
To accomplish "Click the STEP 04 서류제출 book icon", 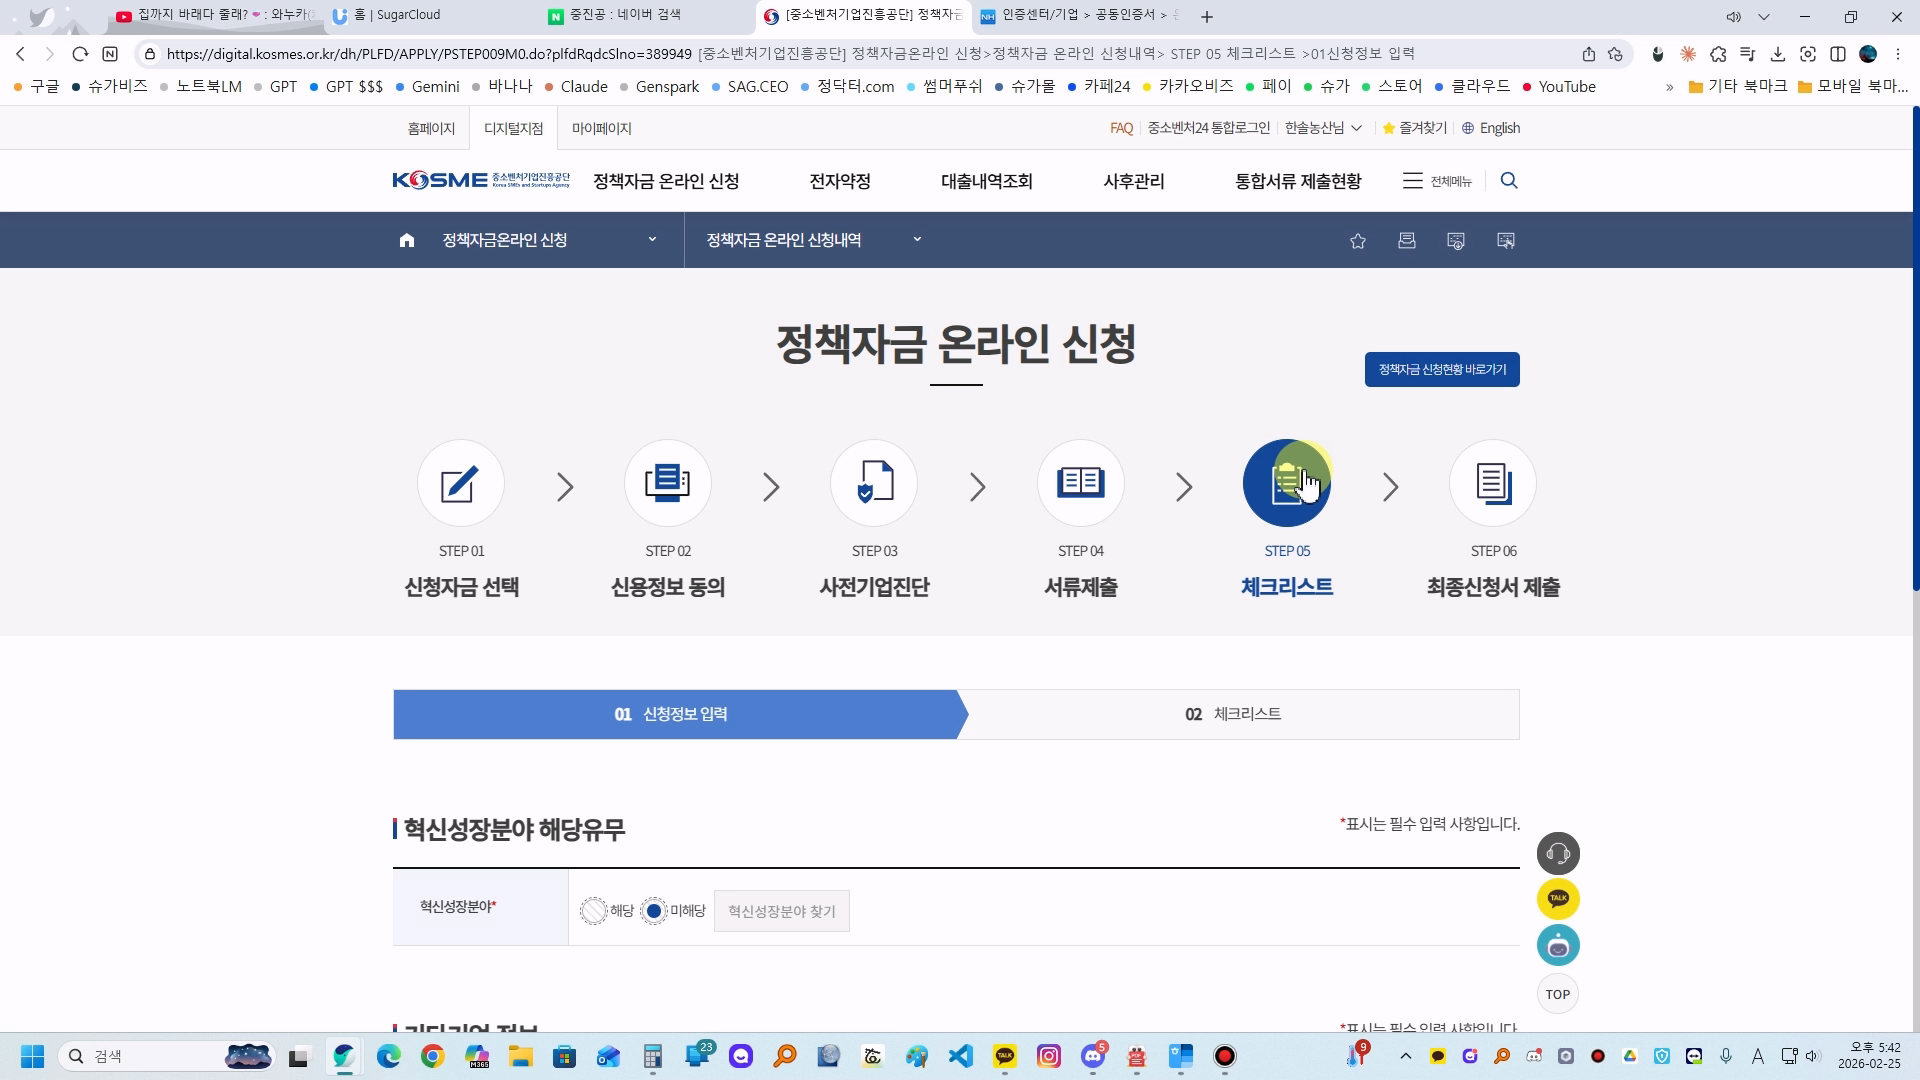I will click(1080, 484).
